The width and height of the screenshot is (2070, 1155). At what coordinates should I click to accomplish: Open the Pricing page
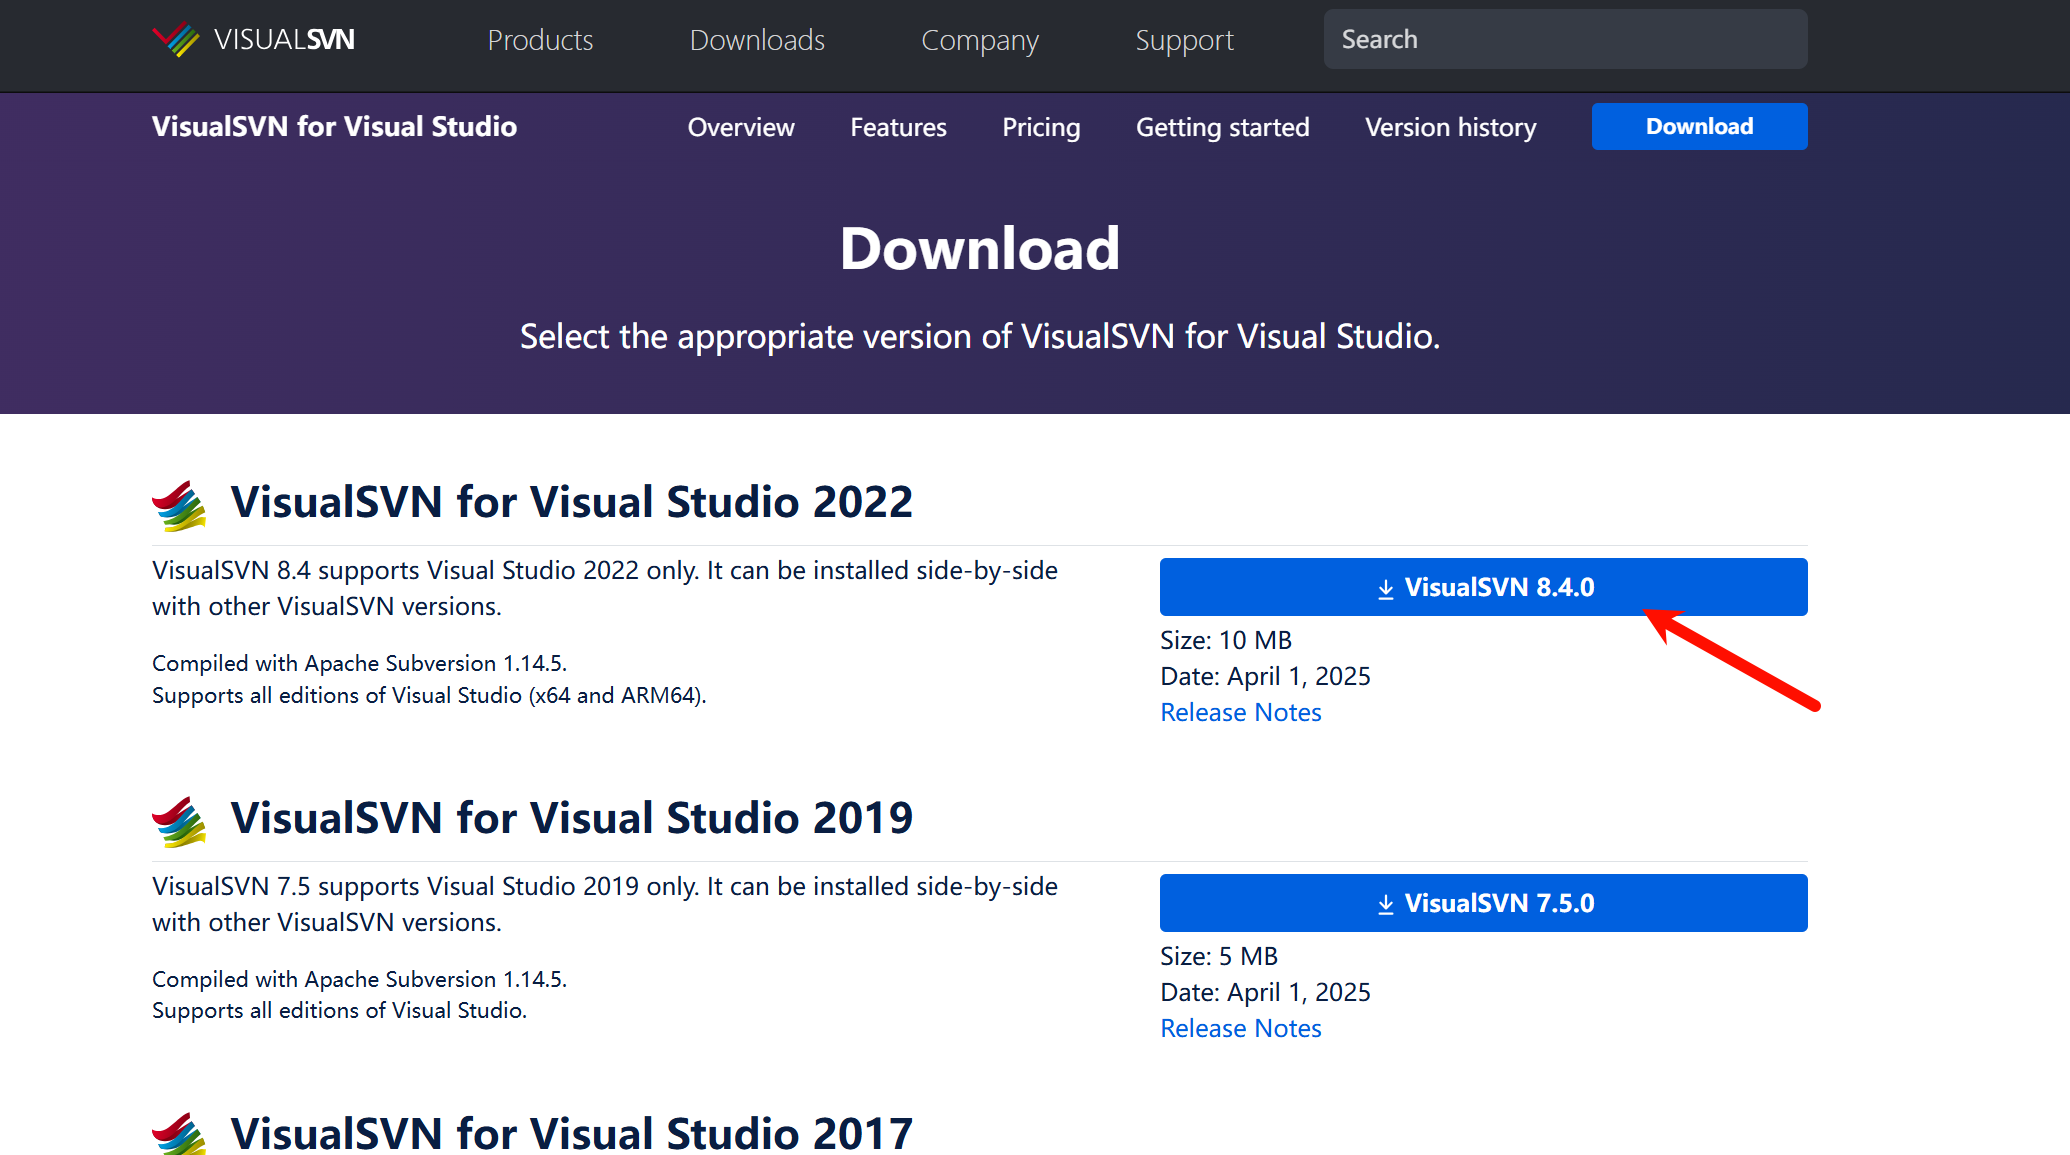pyautogui.click(x=1041, y=127)
